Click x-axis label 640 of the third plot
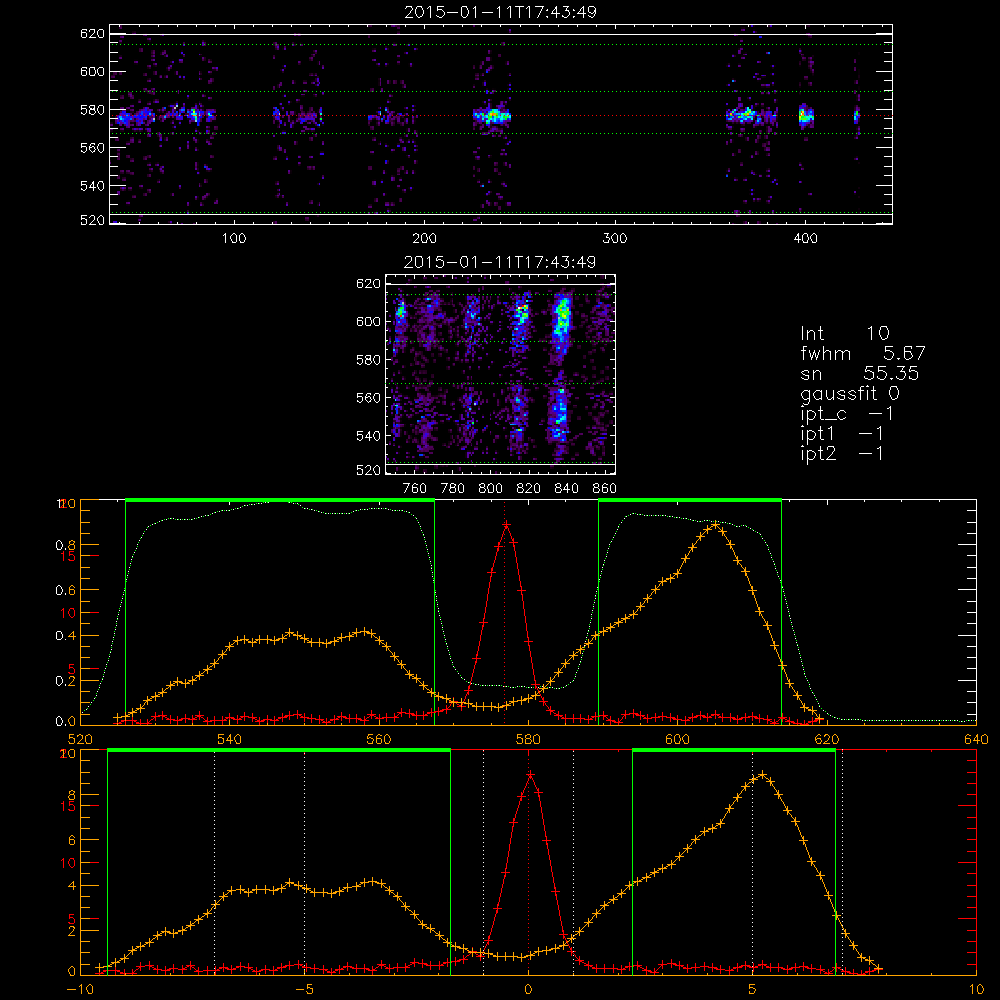1000x1000 pixels. click(976, 739)
